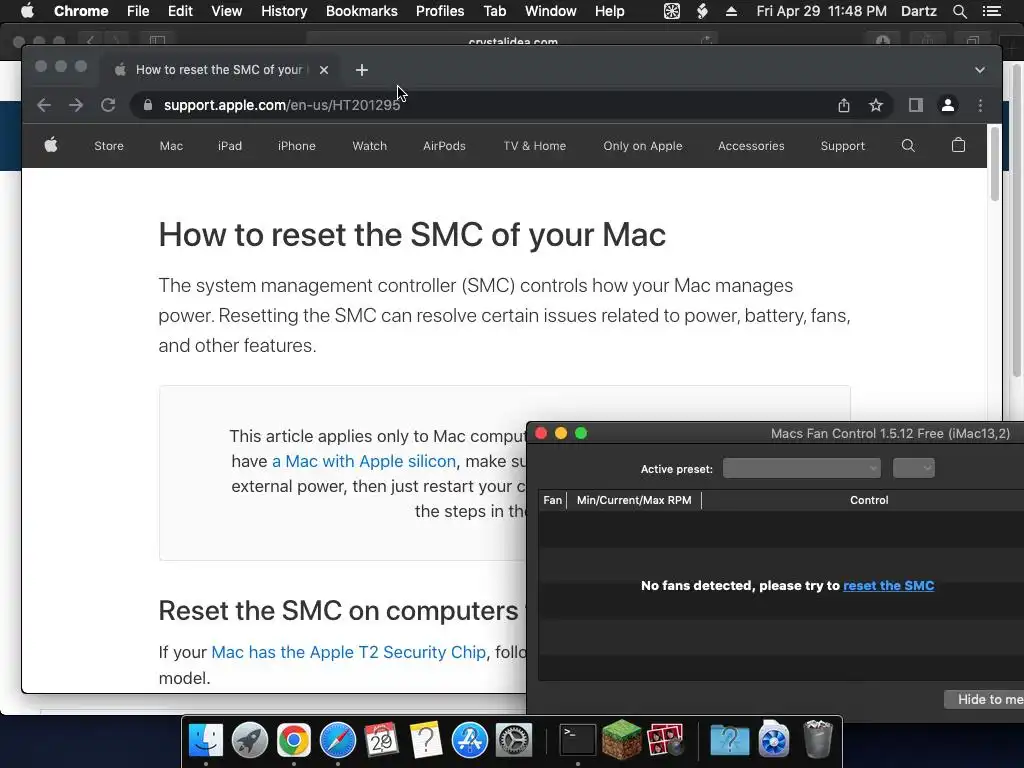
Task: View site security lock info
Action: point(148,105)
